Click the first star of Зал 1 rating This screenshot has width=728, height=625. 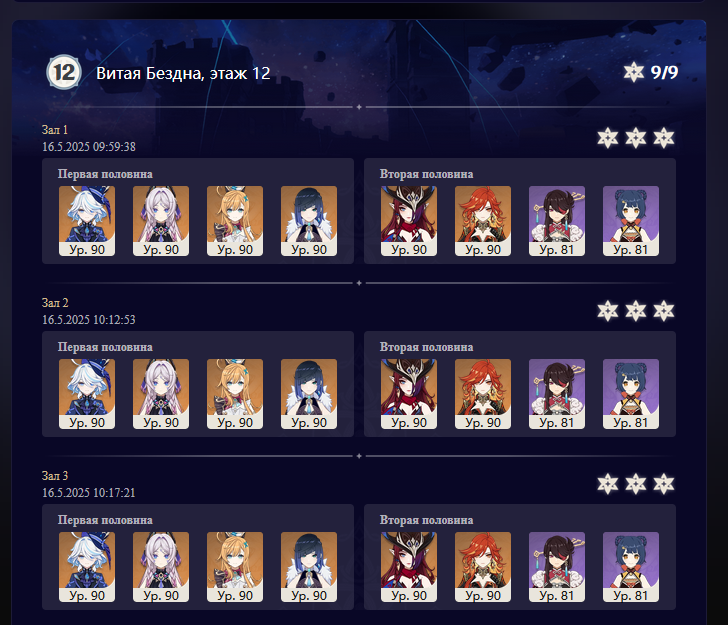[x=608, y=138]
